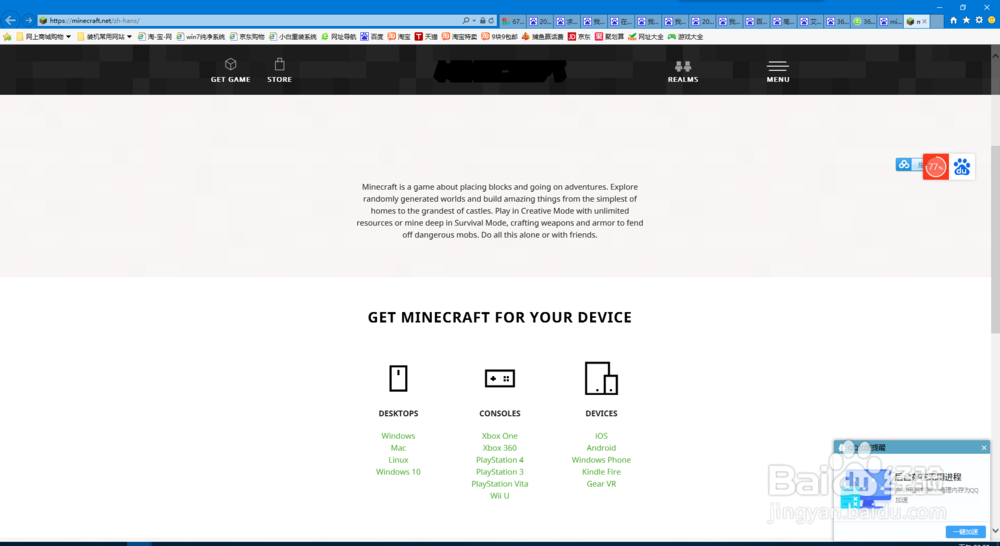Switch to the first browser tab labeled 67
Screen dimensions: 1000x546
513,21
